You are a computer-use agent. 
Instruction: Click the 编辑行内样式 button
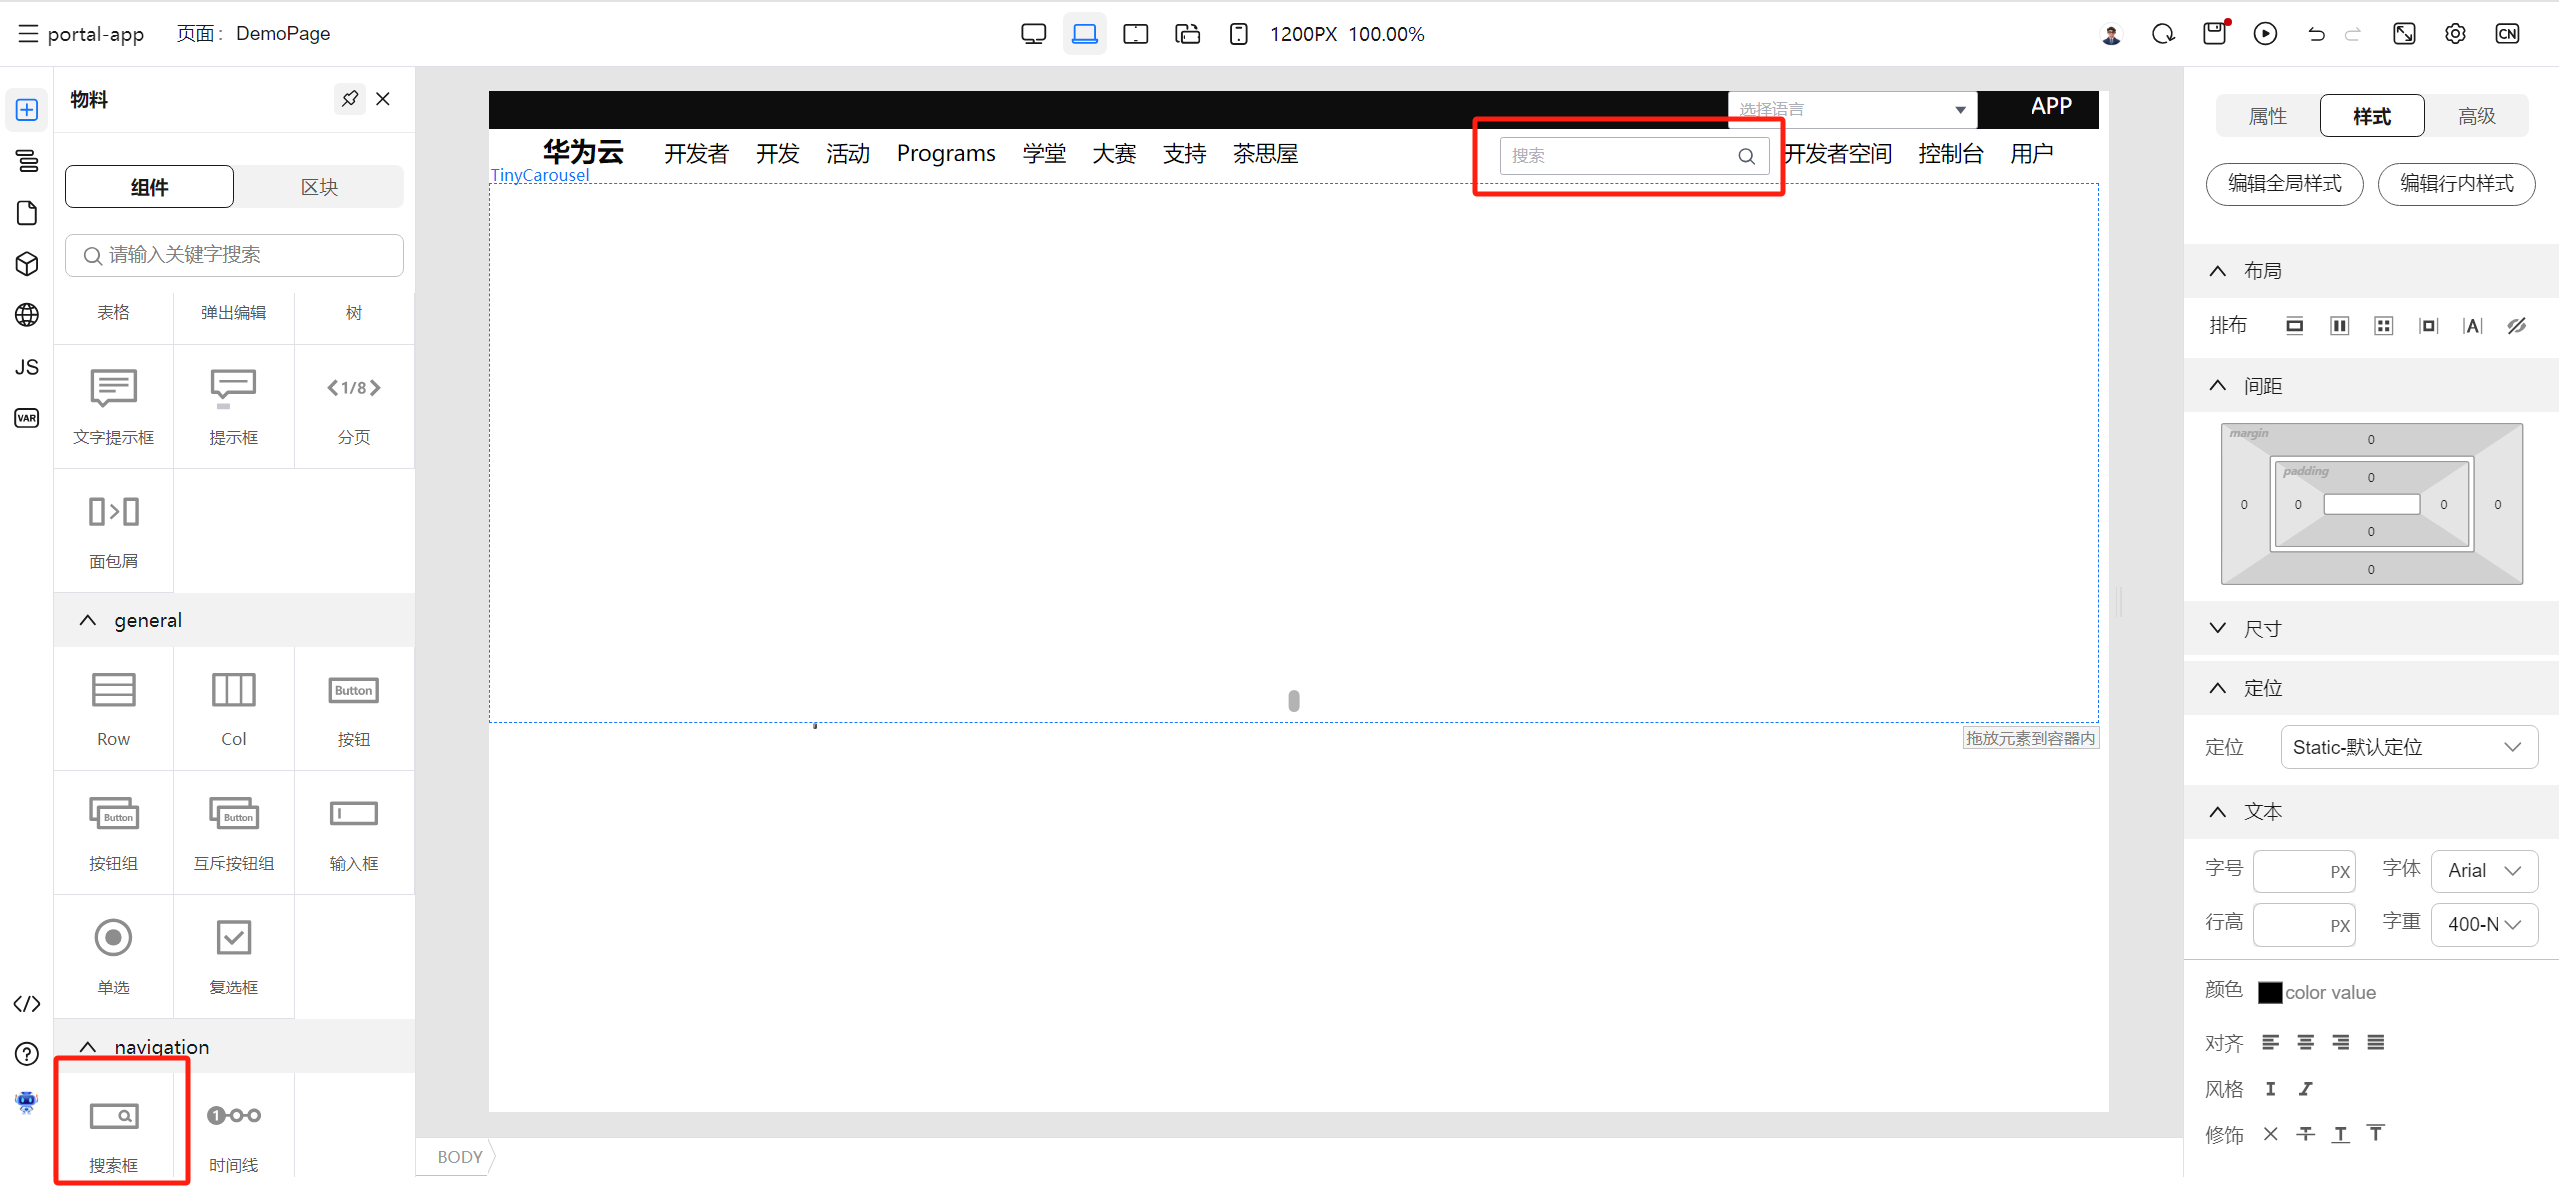[x=2456, y=184]
